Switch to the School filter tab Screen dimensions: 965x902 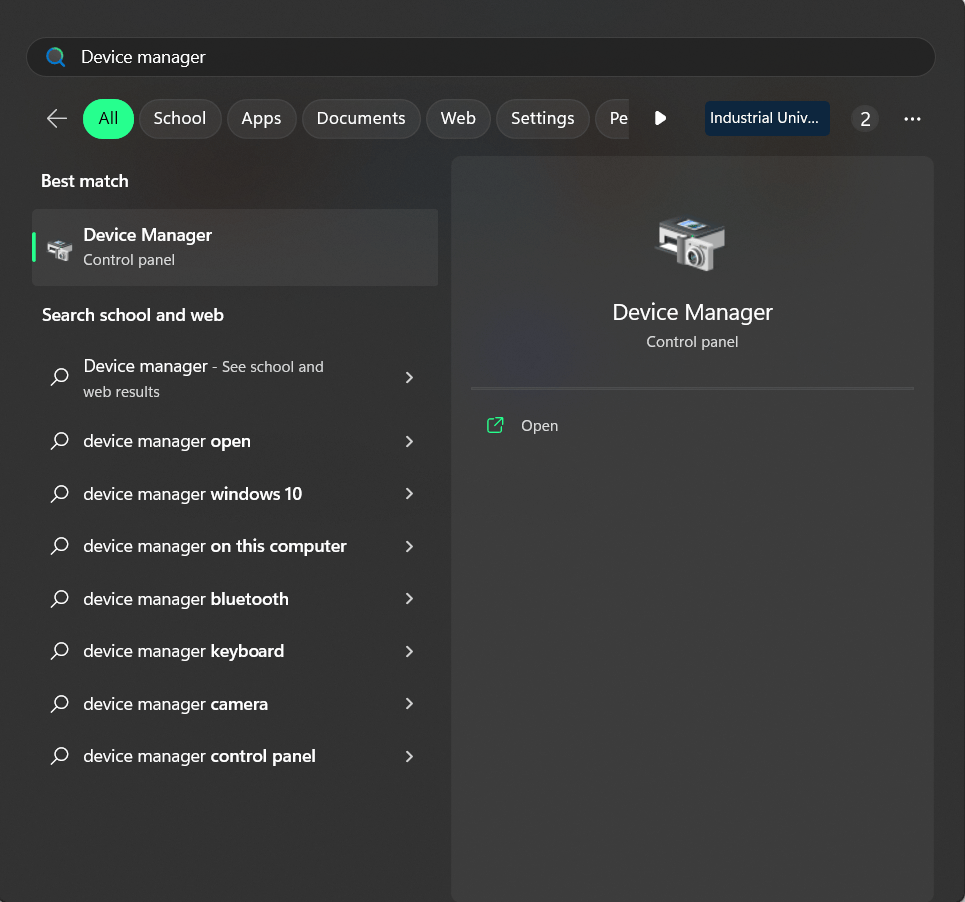[180, 118]
